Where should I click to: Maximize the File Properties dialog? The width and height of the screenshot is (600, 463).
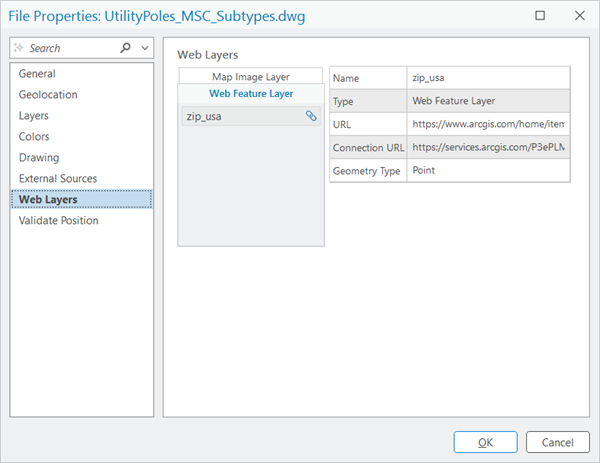tap(541, 16)
